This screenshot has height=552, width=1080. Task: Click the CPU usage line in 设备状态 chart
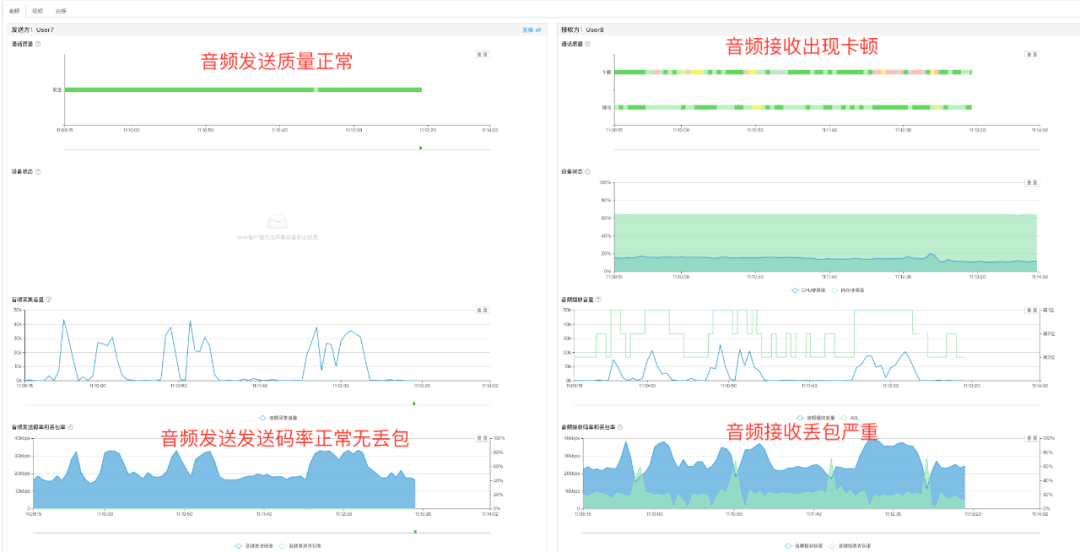[825, 258]
